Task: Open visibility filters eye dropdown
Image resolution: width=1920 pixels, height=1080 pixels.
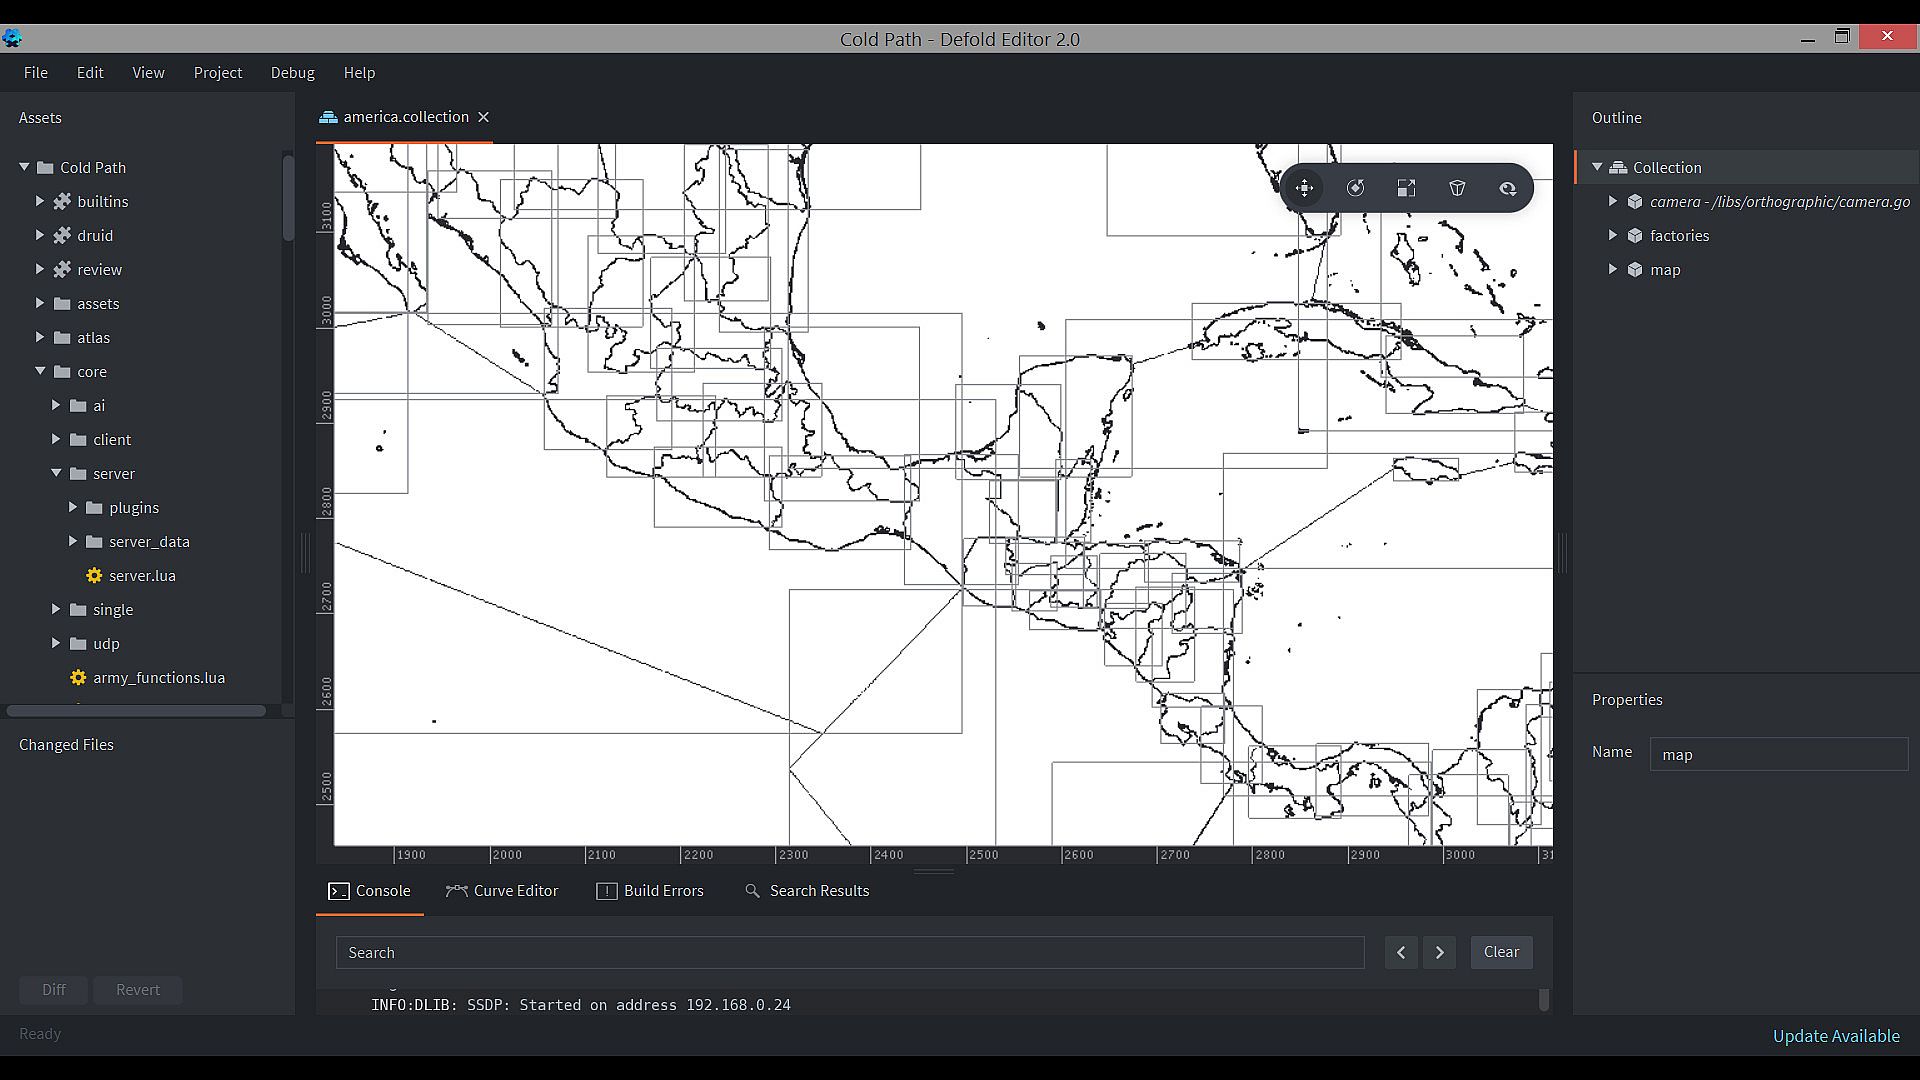Action: click(1507, 188)
